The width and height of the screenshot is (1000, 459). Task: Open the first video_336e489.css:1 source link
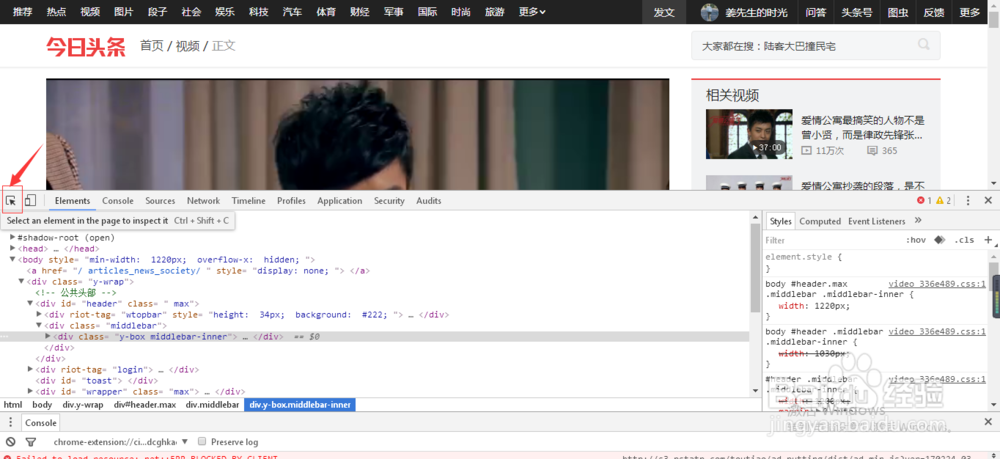(x=937, y=284)
